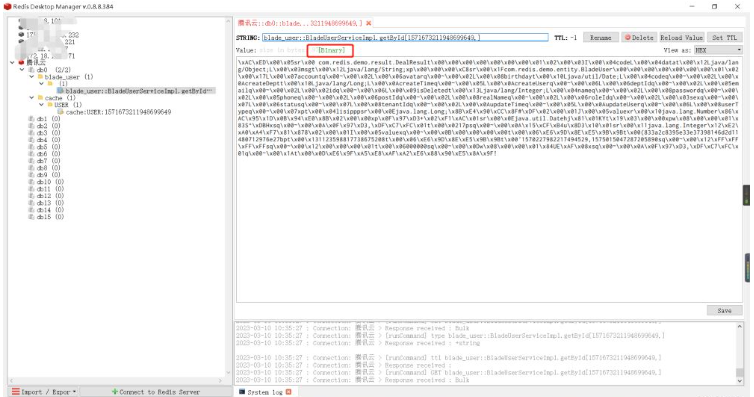Click the blade_user folder icon

click(x=40, y=77)
